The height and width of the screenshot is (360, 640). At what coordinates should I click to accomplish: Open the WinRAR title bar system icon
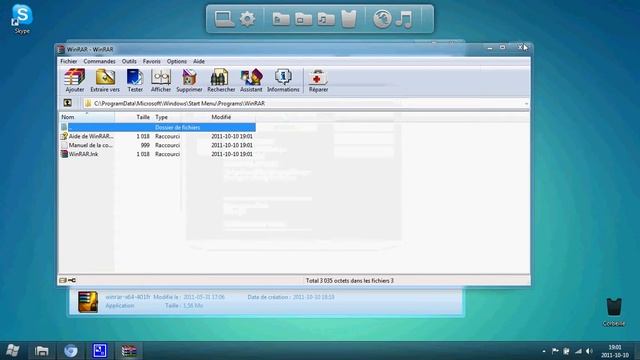pos(61,49)
